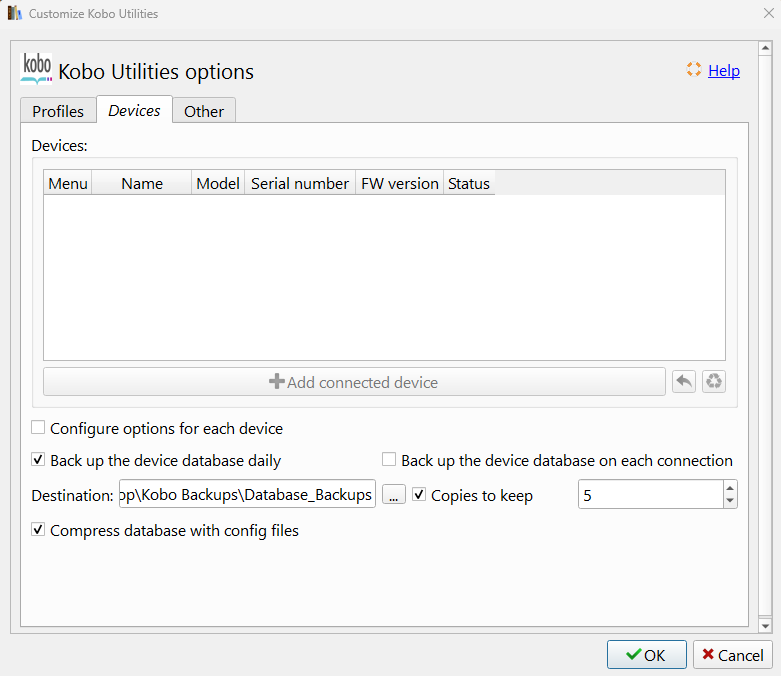This screenshot has height=676, width=781.
Task: Close the Customize Kobo Utilities window
Action: point(769,13)
